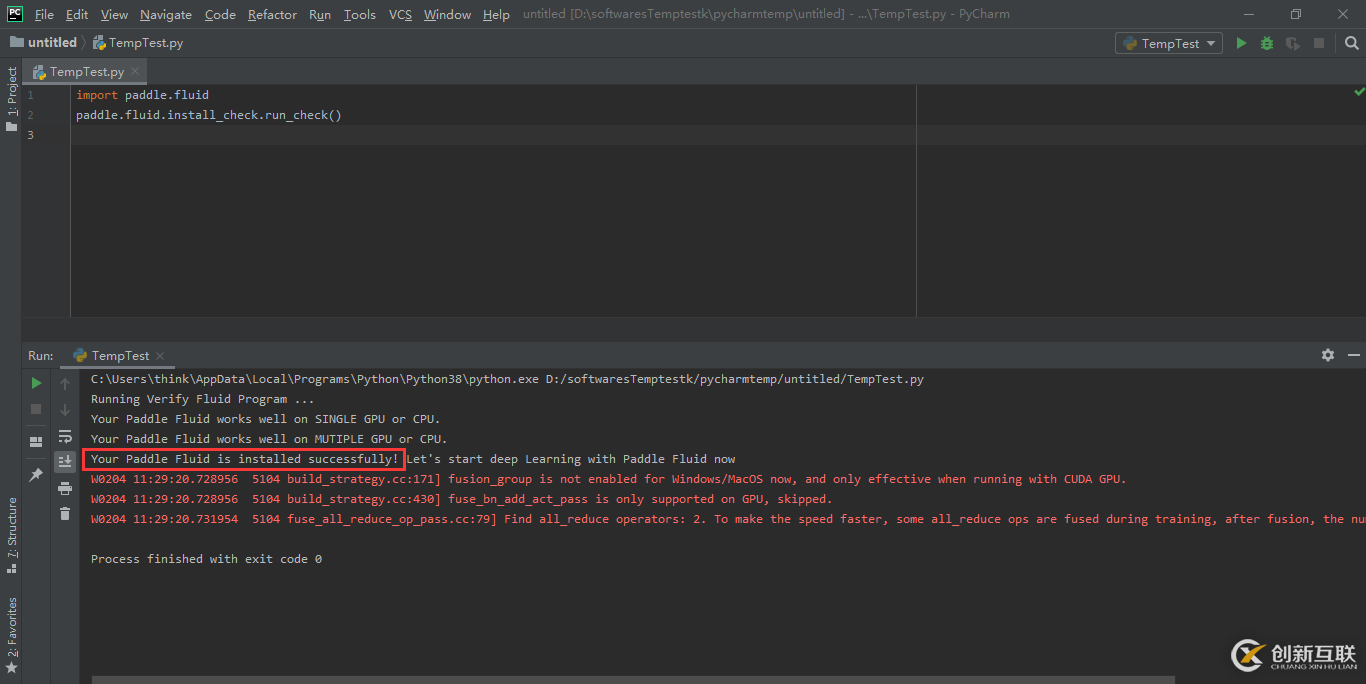Click line number 3 in gutter
The width and height of the screenshot is (1366, 684).
[30, 135]
